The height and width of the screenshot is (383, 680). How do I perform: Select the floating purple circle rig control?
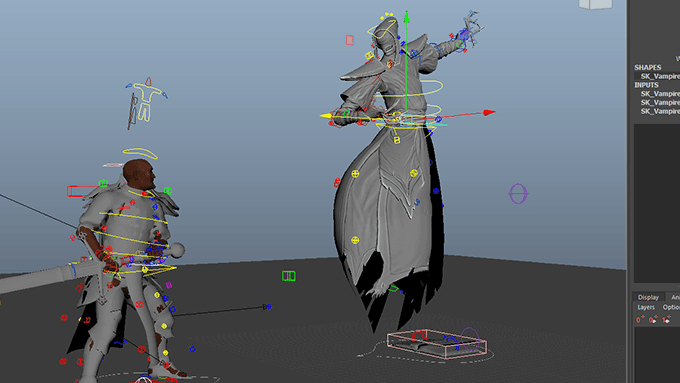click(518, 193)
